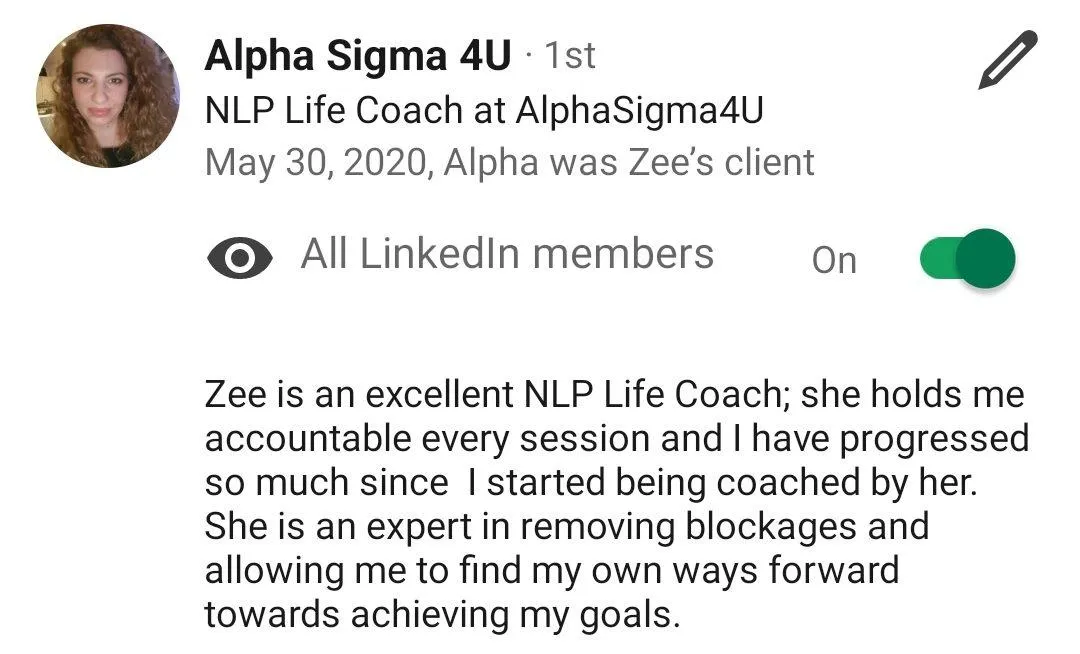Turn off the All LinkedIn members switch
Image resolution: width=1080 pixels, height=654 pixels.
pyautogui.click(x=968, y=258)
